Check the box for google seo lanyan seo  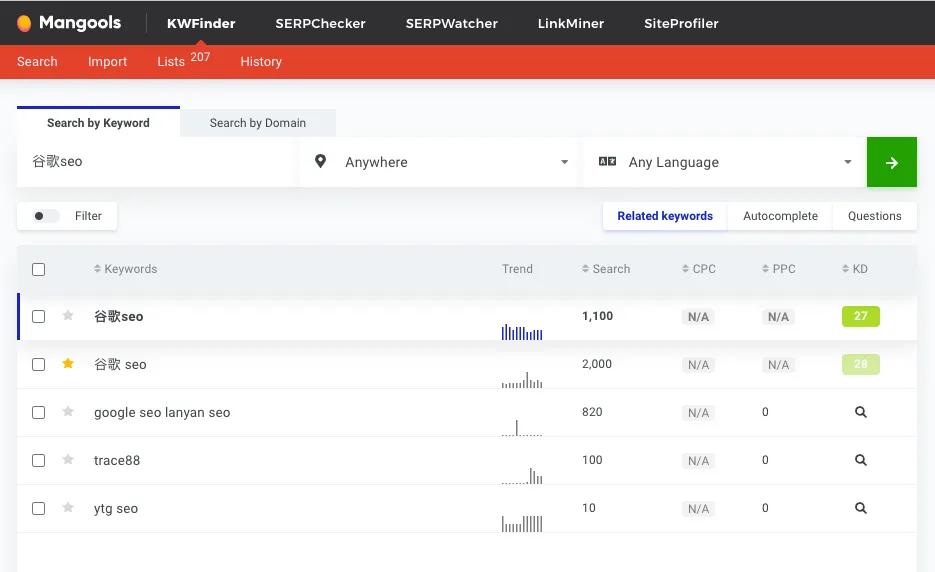pyautogui.click(x=38, y=413)
